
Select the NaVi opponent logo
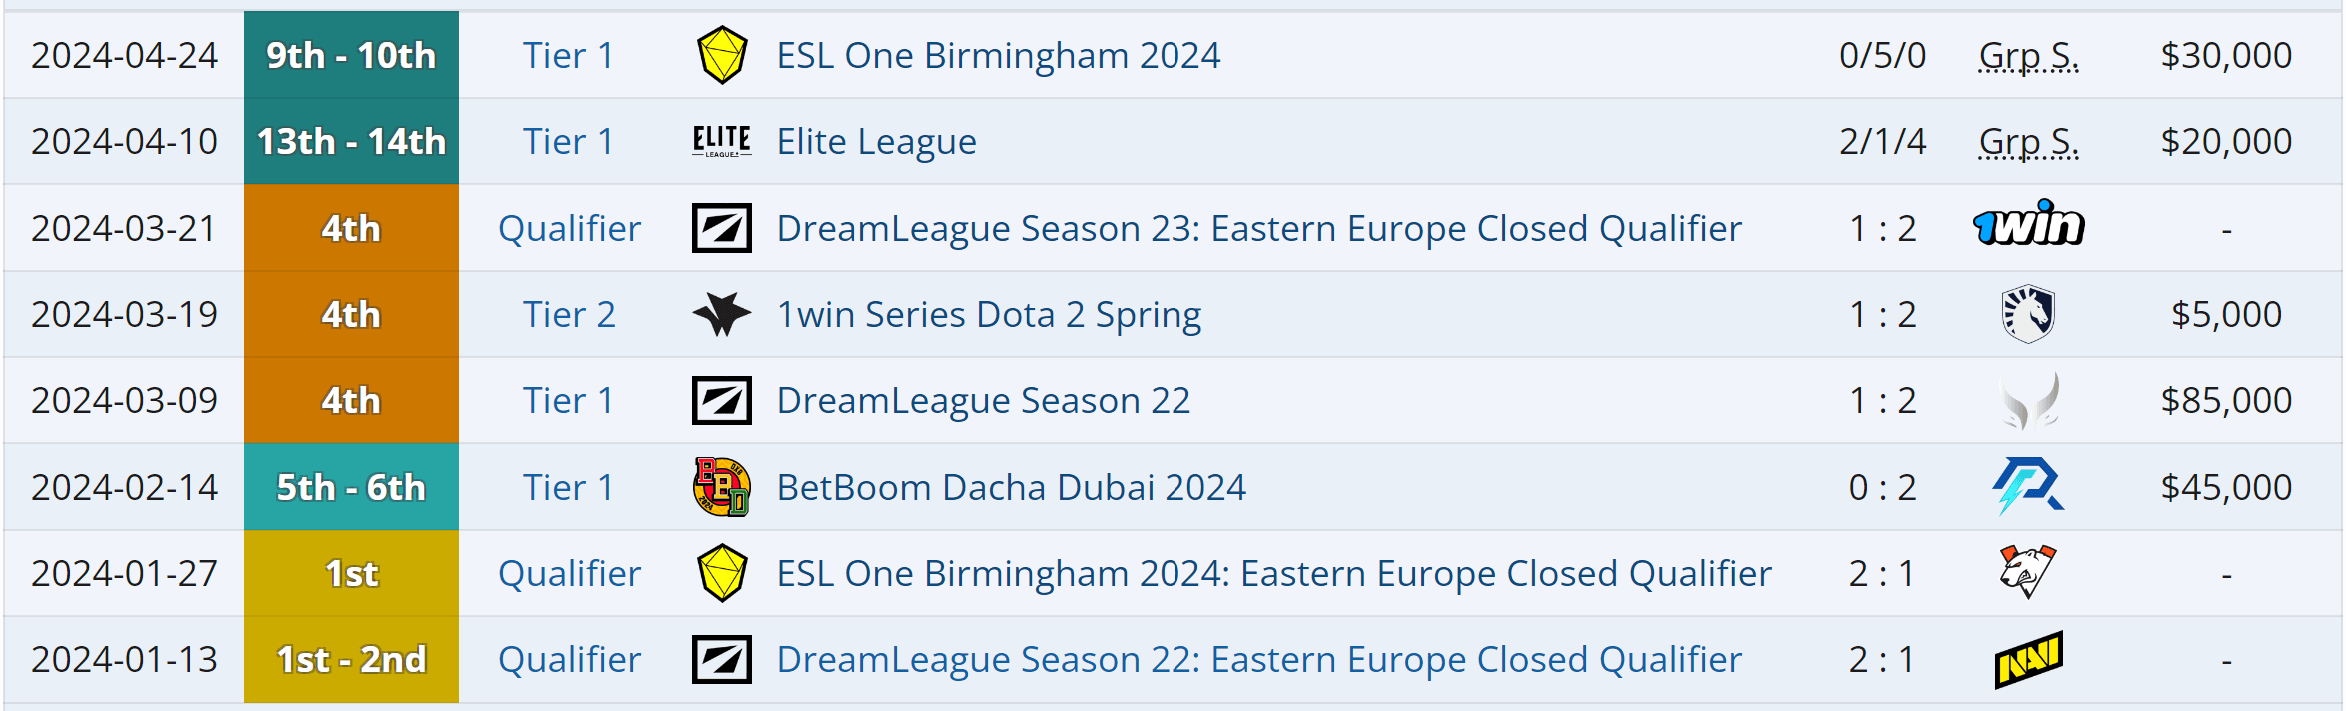2024,660
